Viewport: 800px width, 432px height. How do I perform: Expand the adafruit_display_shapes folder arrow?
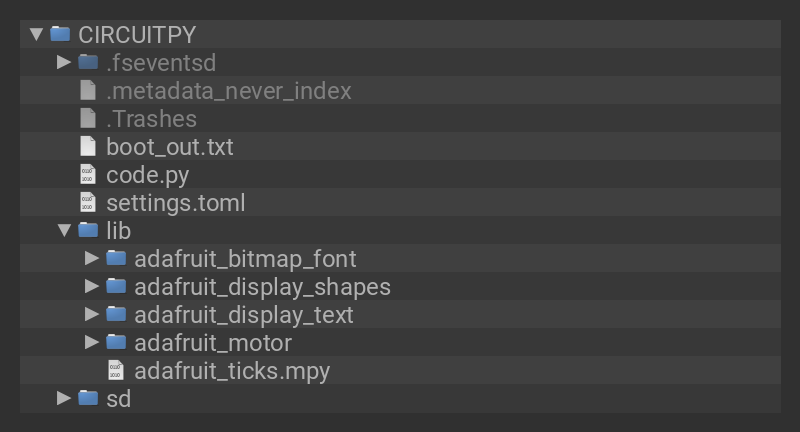tap(92, 286)
